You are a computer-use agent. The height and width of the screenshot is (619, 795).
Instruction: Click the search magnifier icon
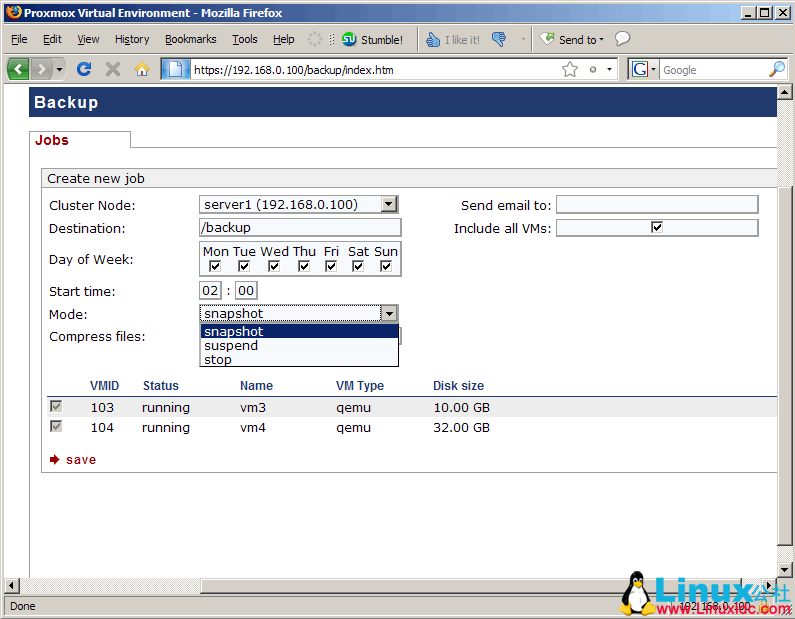(776, 69)
